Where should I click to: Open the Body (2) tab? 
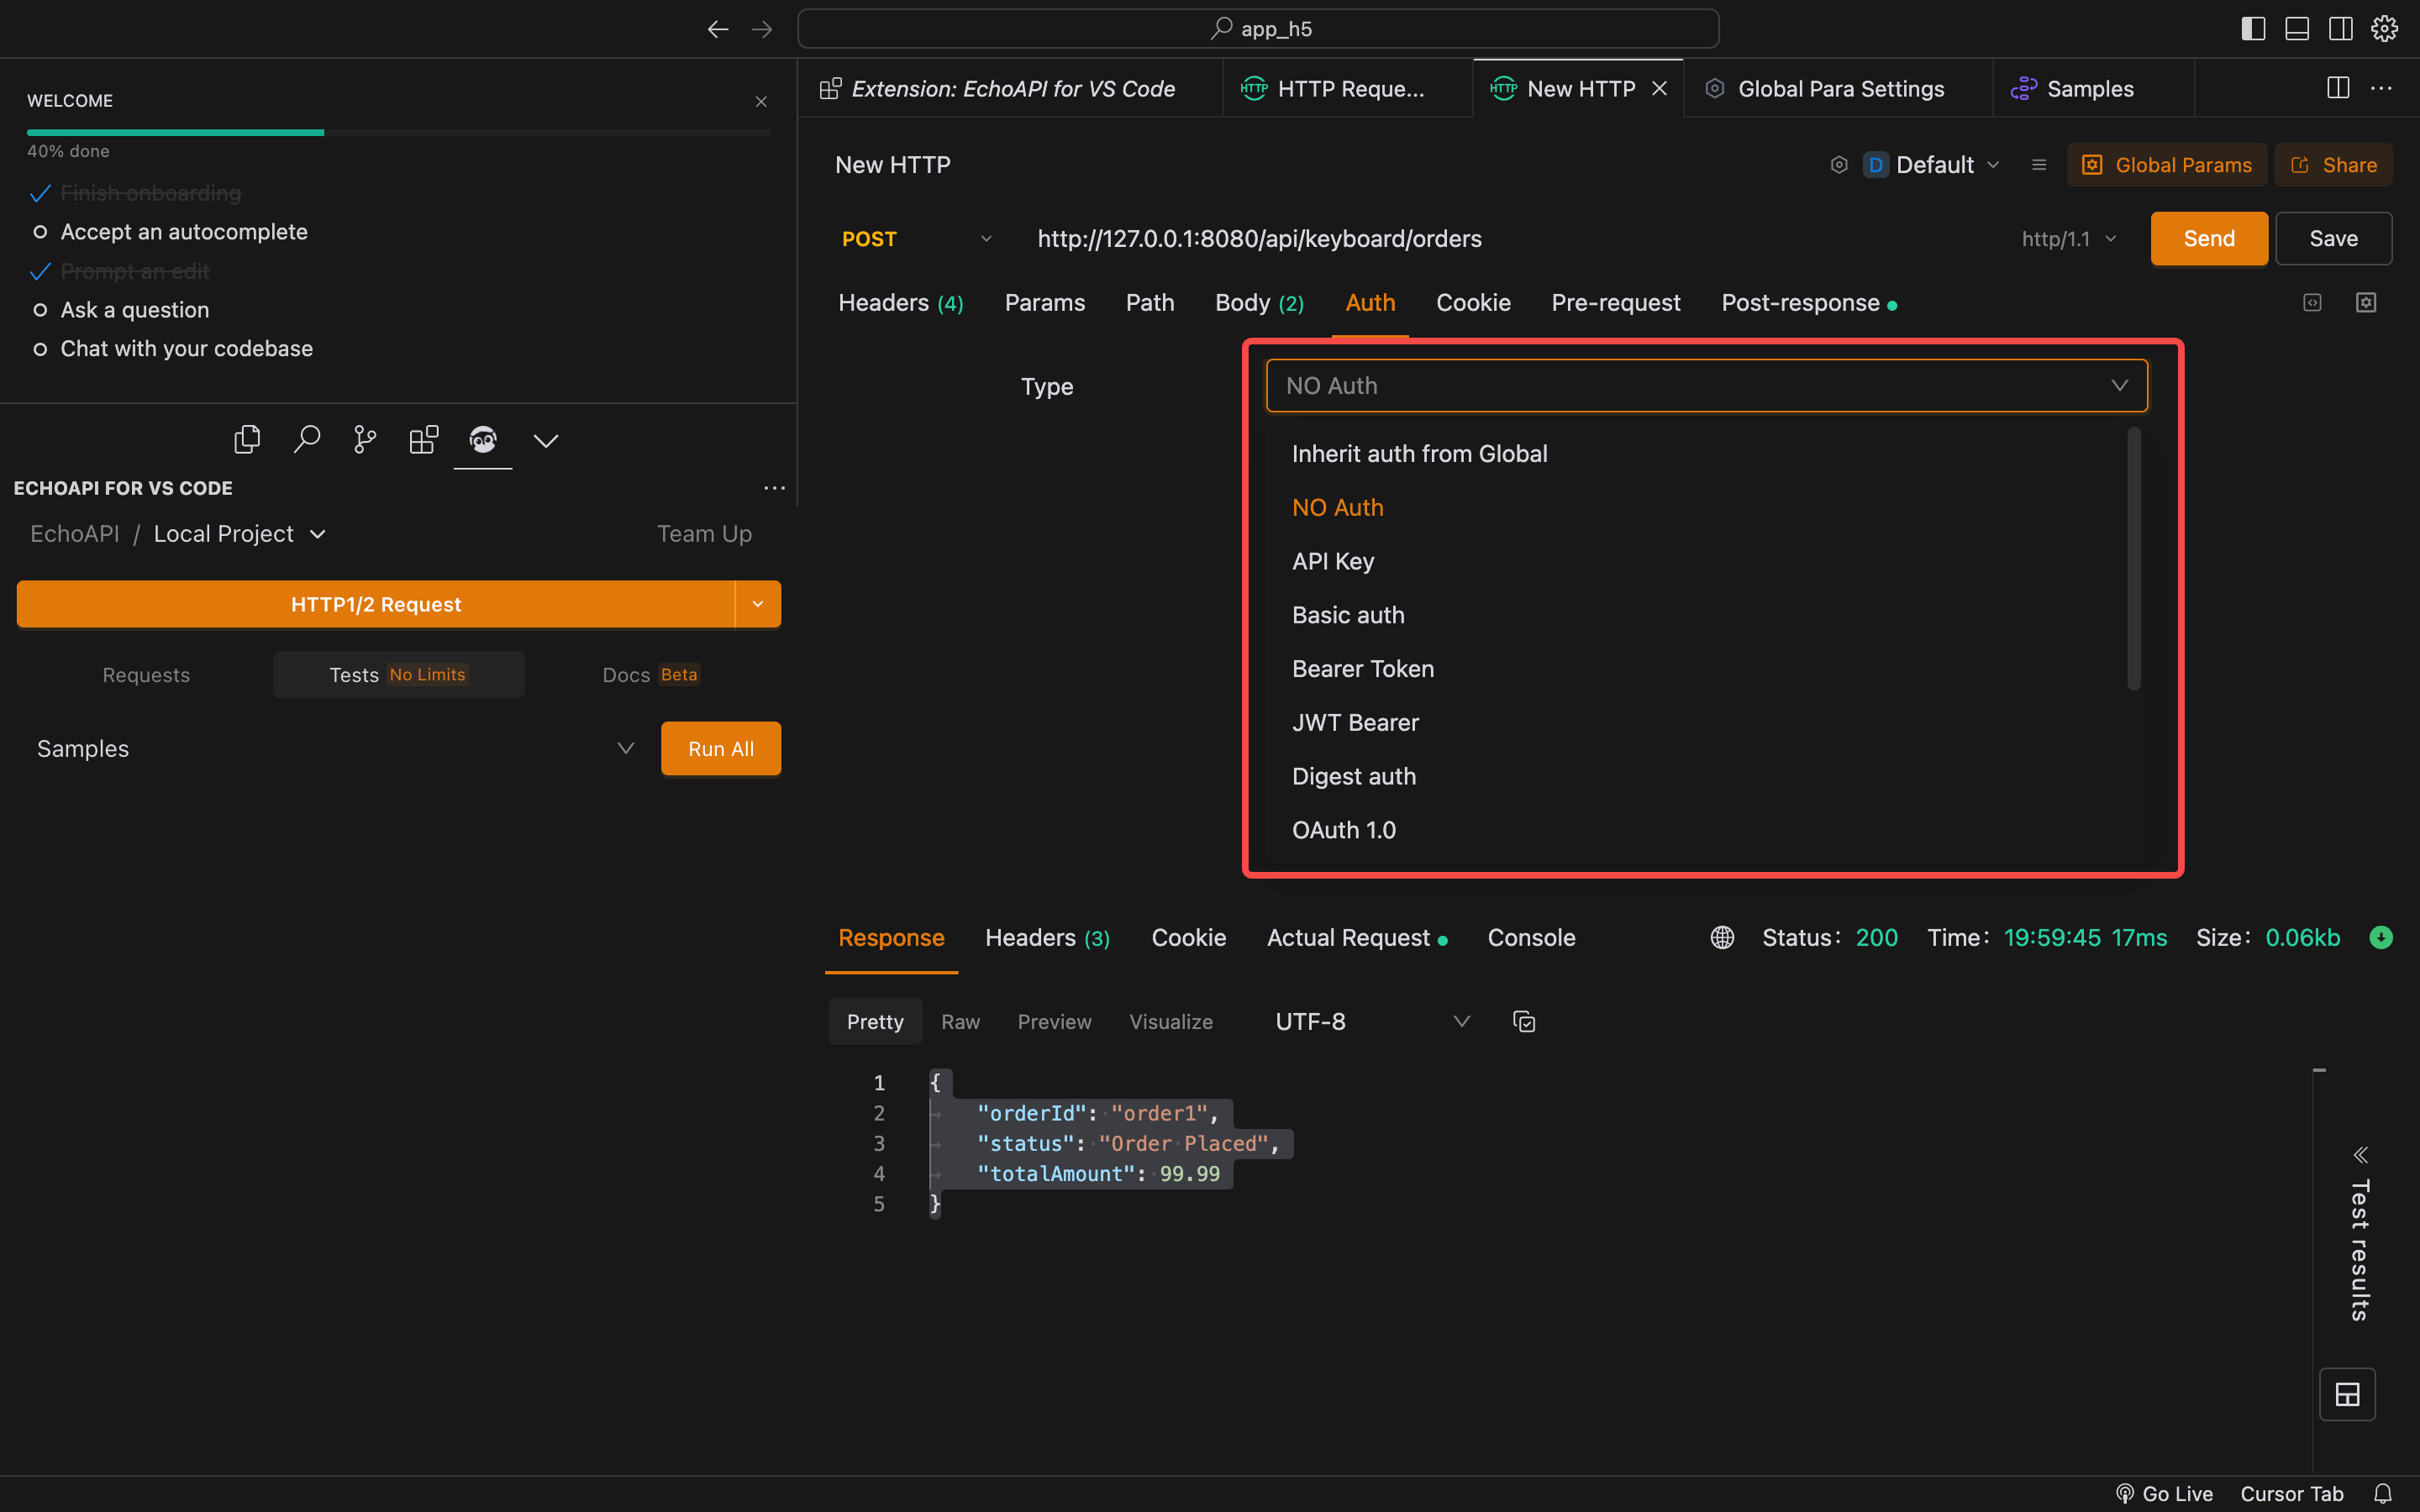[1259, 303]
